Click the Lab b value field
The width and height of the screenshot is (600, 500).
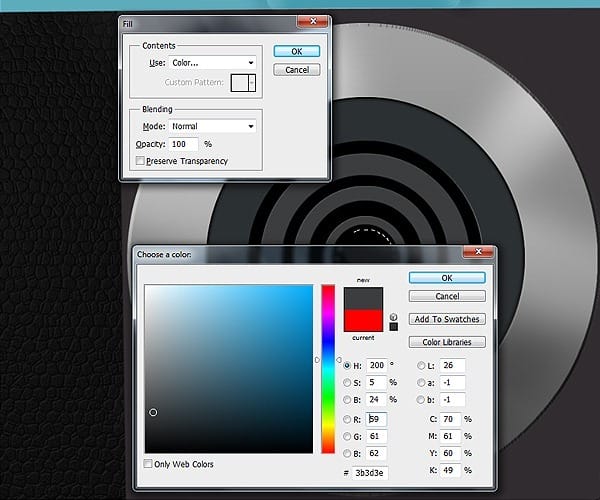coord(452,399)
